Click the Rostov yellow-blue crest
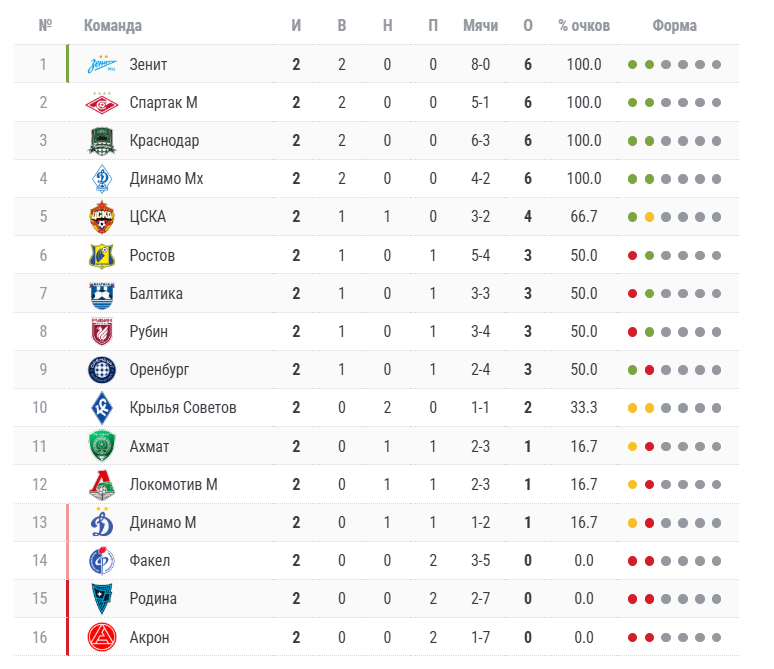 click(102, 256)
